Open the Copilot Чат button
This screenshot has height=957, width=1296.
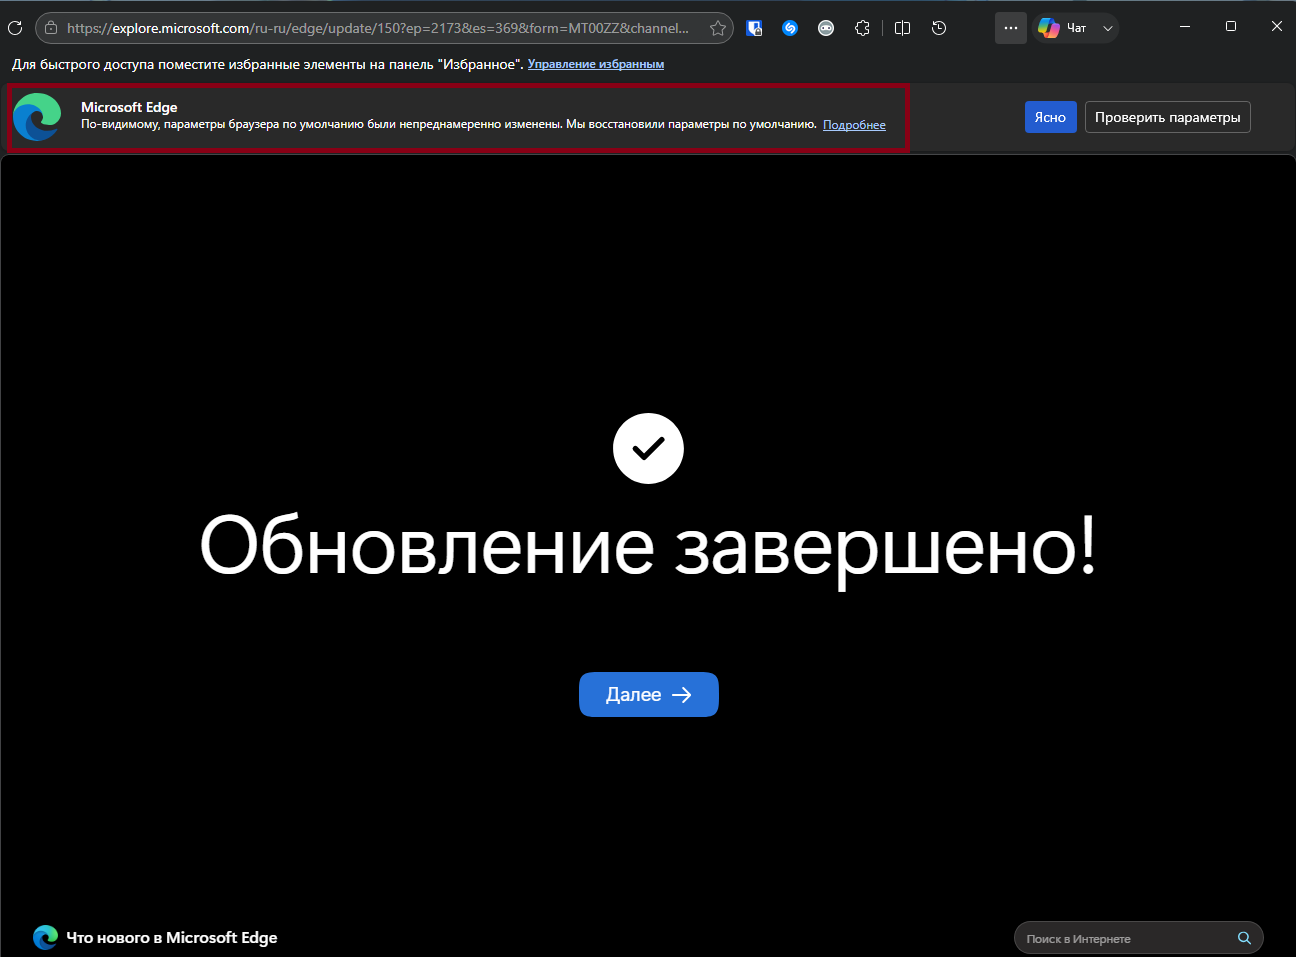click(1063, 28)
